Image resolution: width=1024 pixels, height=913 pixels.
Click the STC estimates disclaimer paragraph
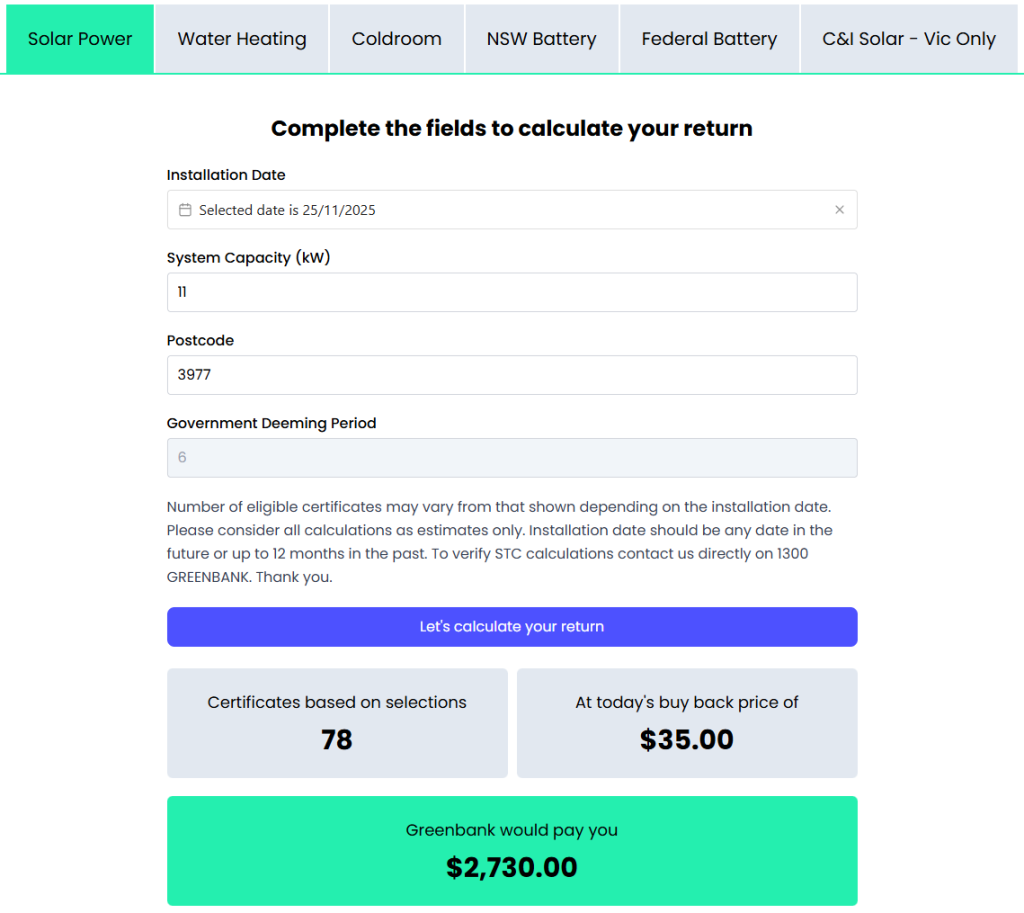click(x=500, y=542)
